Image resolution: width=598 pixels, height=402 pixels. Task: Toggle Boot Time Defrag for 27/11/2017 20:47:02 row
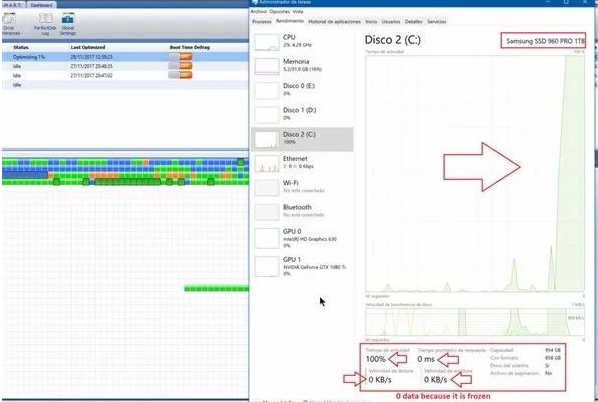[x=180, y=75]
